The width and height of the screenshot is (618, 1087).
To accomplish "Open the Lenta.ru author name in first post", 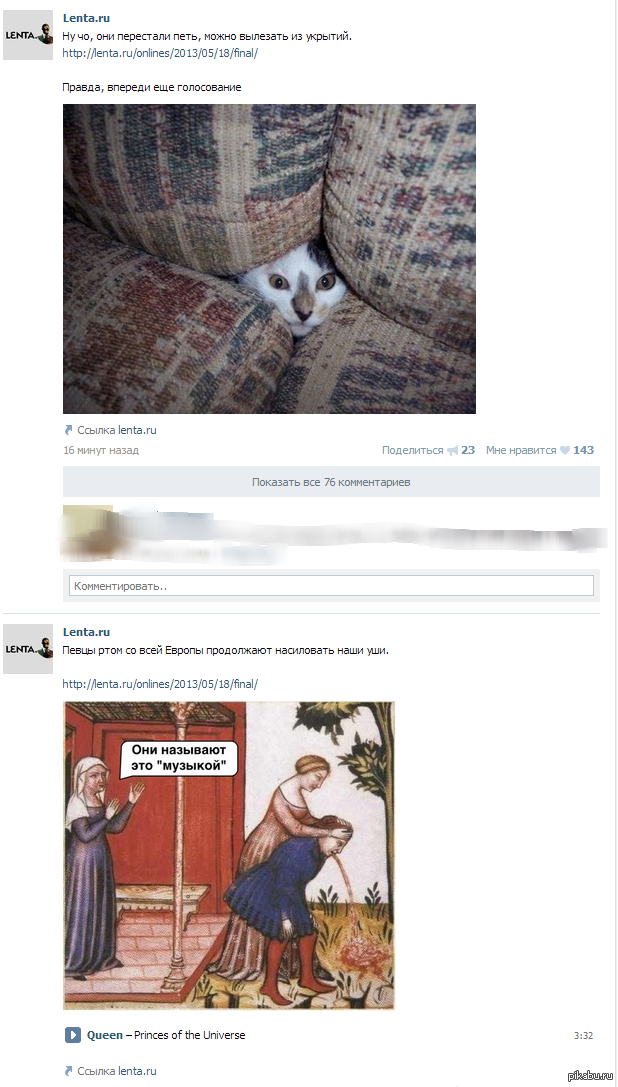I will click(86, 18).
